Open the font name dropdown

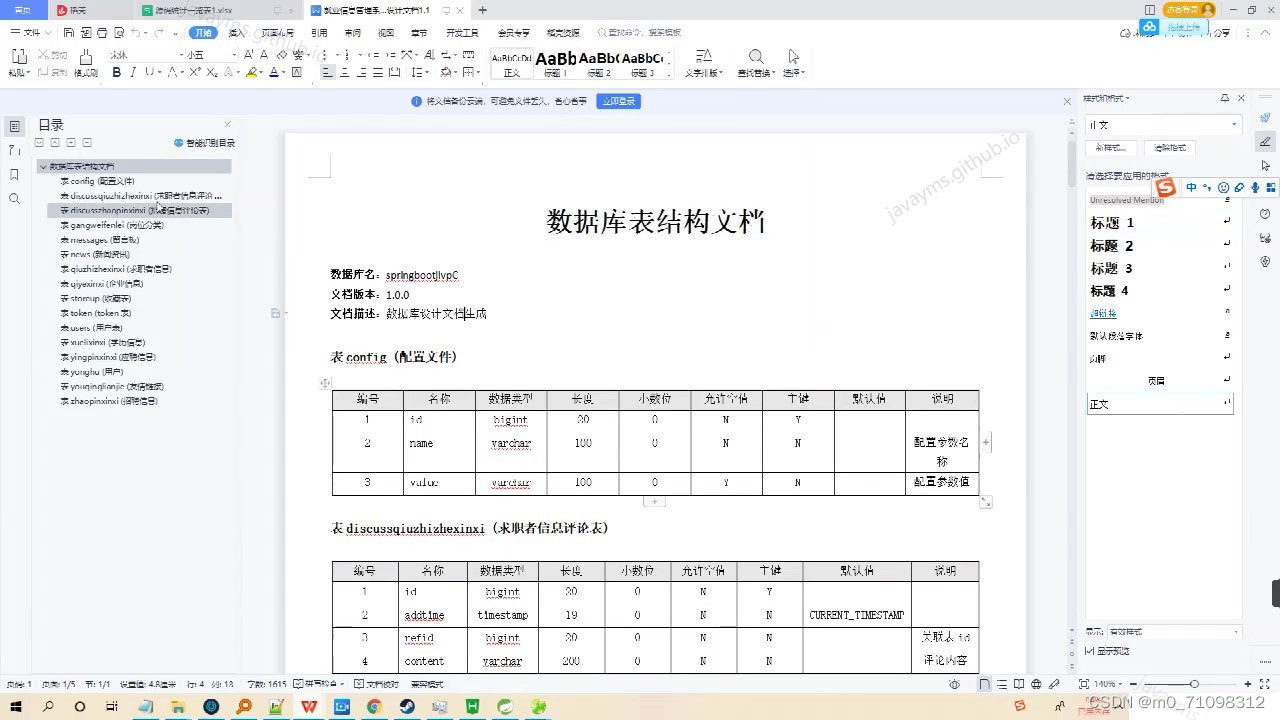pyautogui.click(x=180, y=55)
